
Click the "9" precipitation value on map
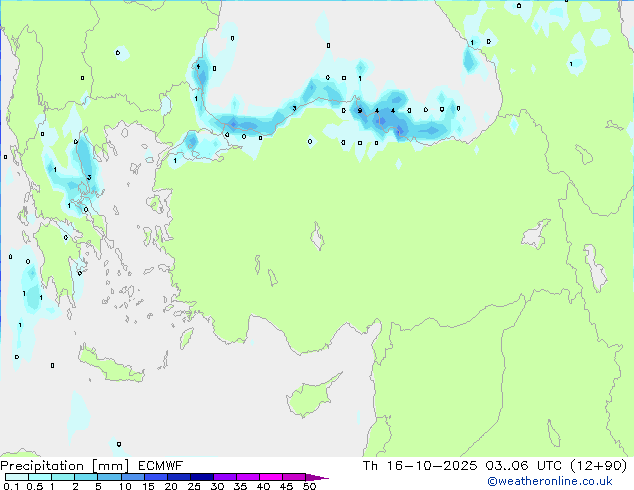[359, 111]
